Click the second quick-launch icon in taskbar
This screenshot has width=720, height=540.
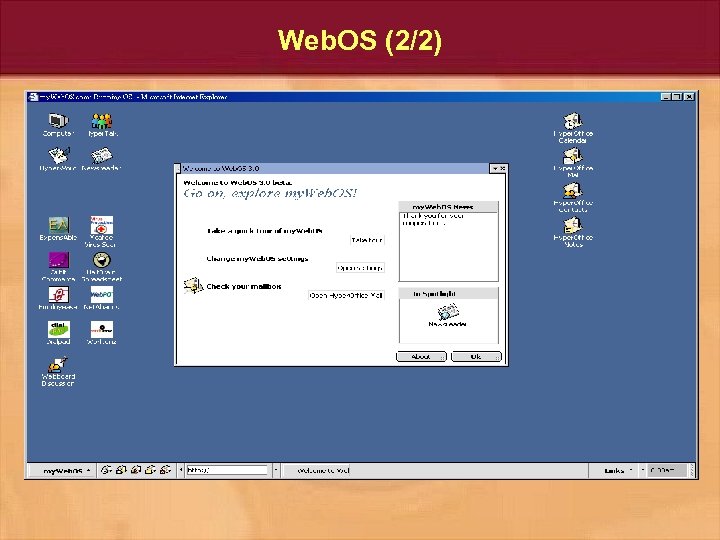[x=121, y=470]
